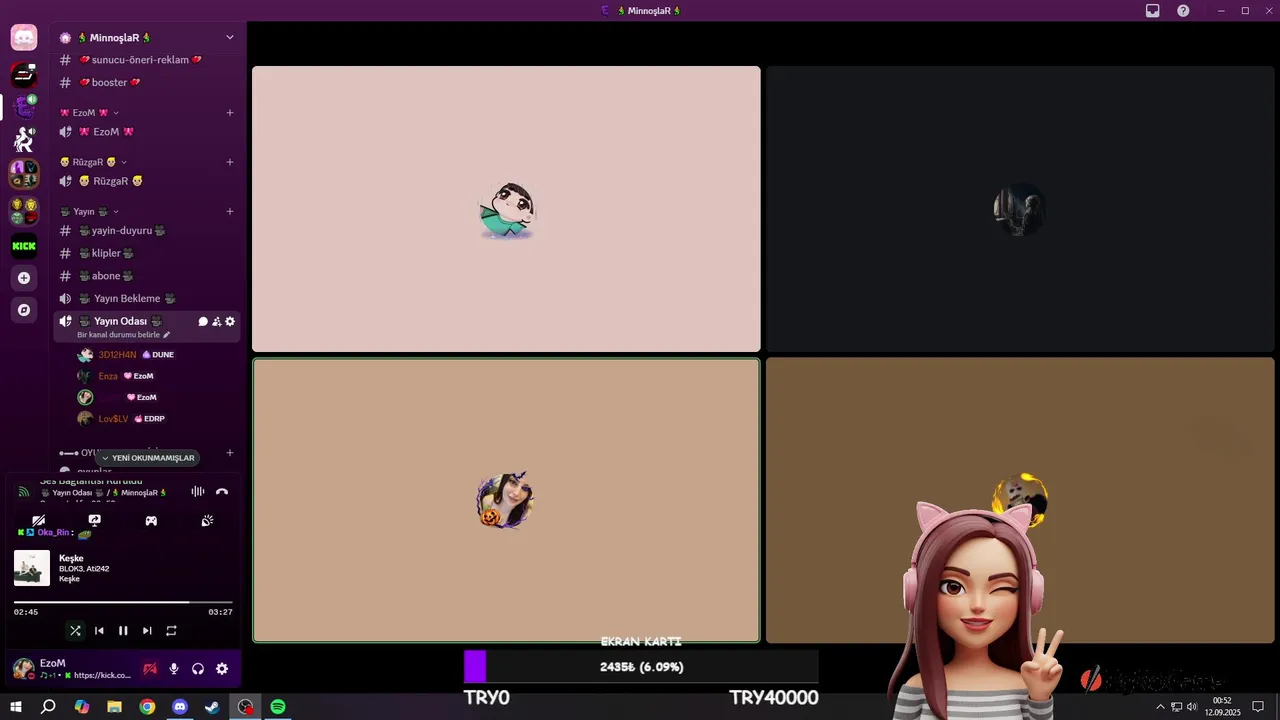The width and height of the screenshot is (1280, 720).
Task: Toggle repeat in Spotify player
Action: coord(171,630)
